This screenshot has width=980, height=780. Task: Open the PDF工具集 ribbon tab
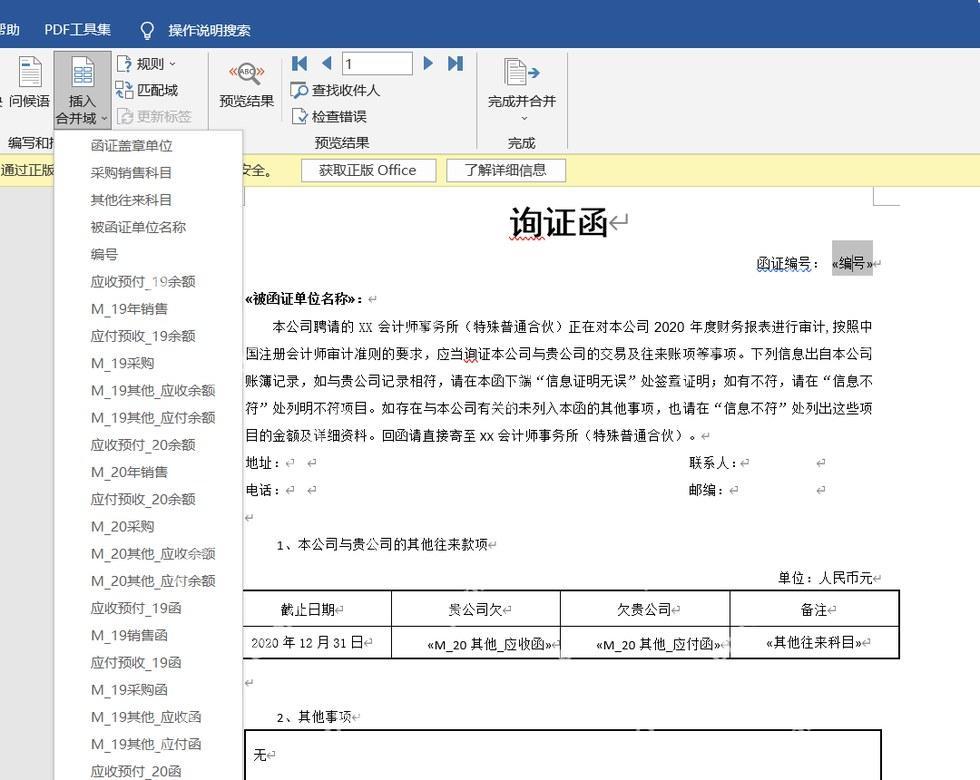click(78, 29)
